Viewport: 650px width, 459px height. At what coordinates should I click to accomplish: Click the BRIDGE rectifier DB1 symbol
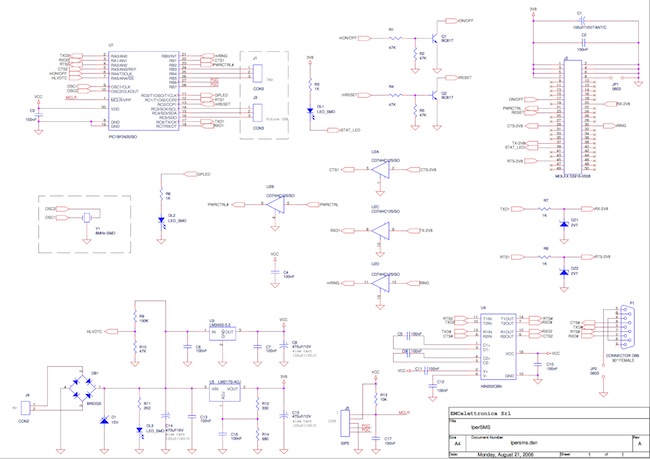click(82, 388)
